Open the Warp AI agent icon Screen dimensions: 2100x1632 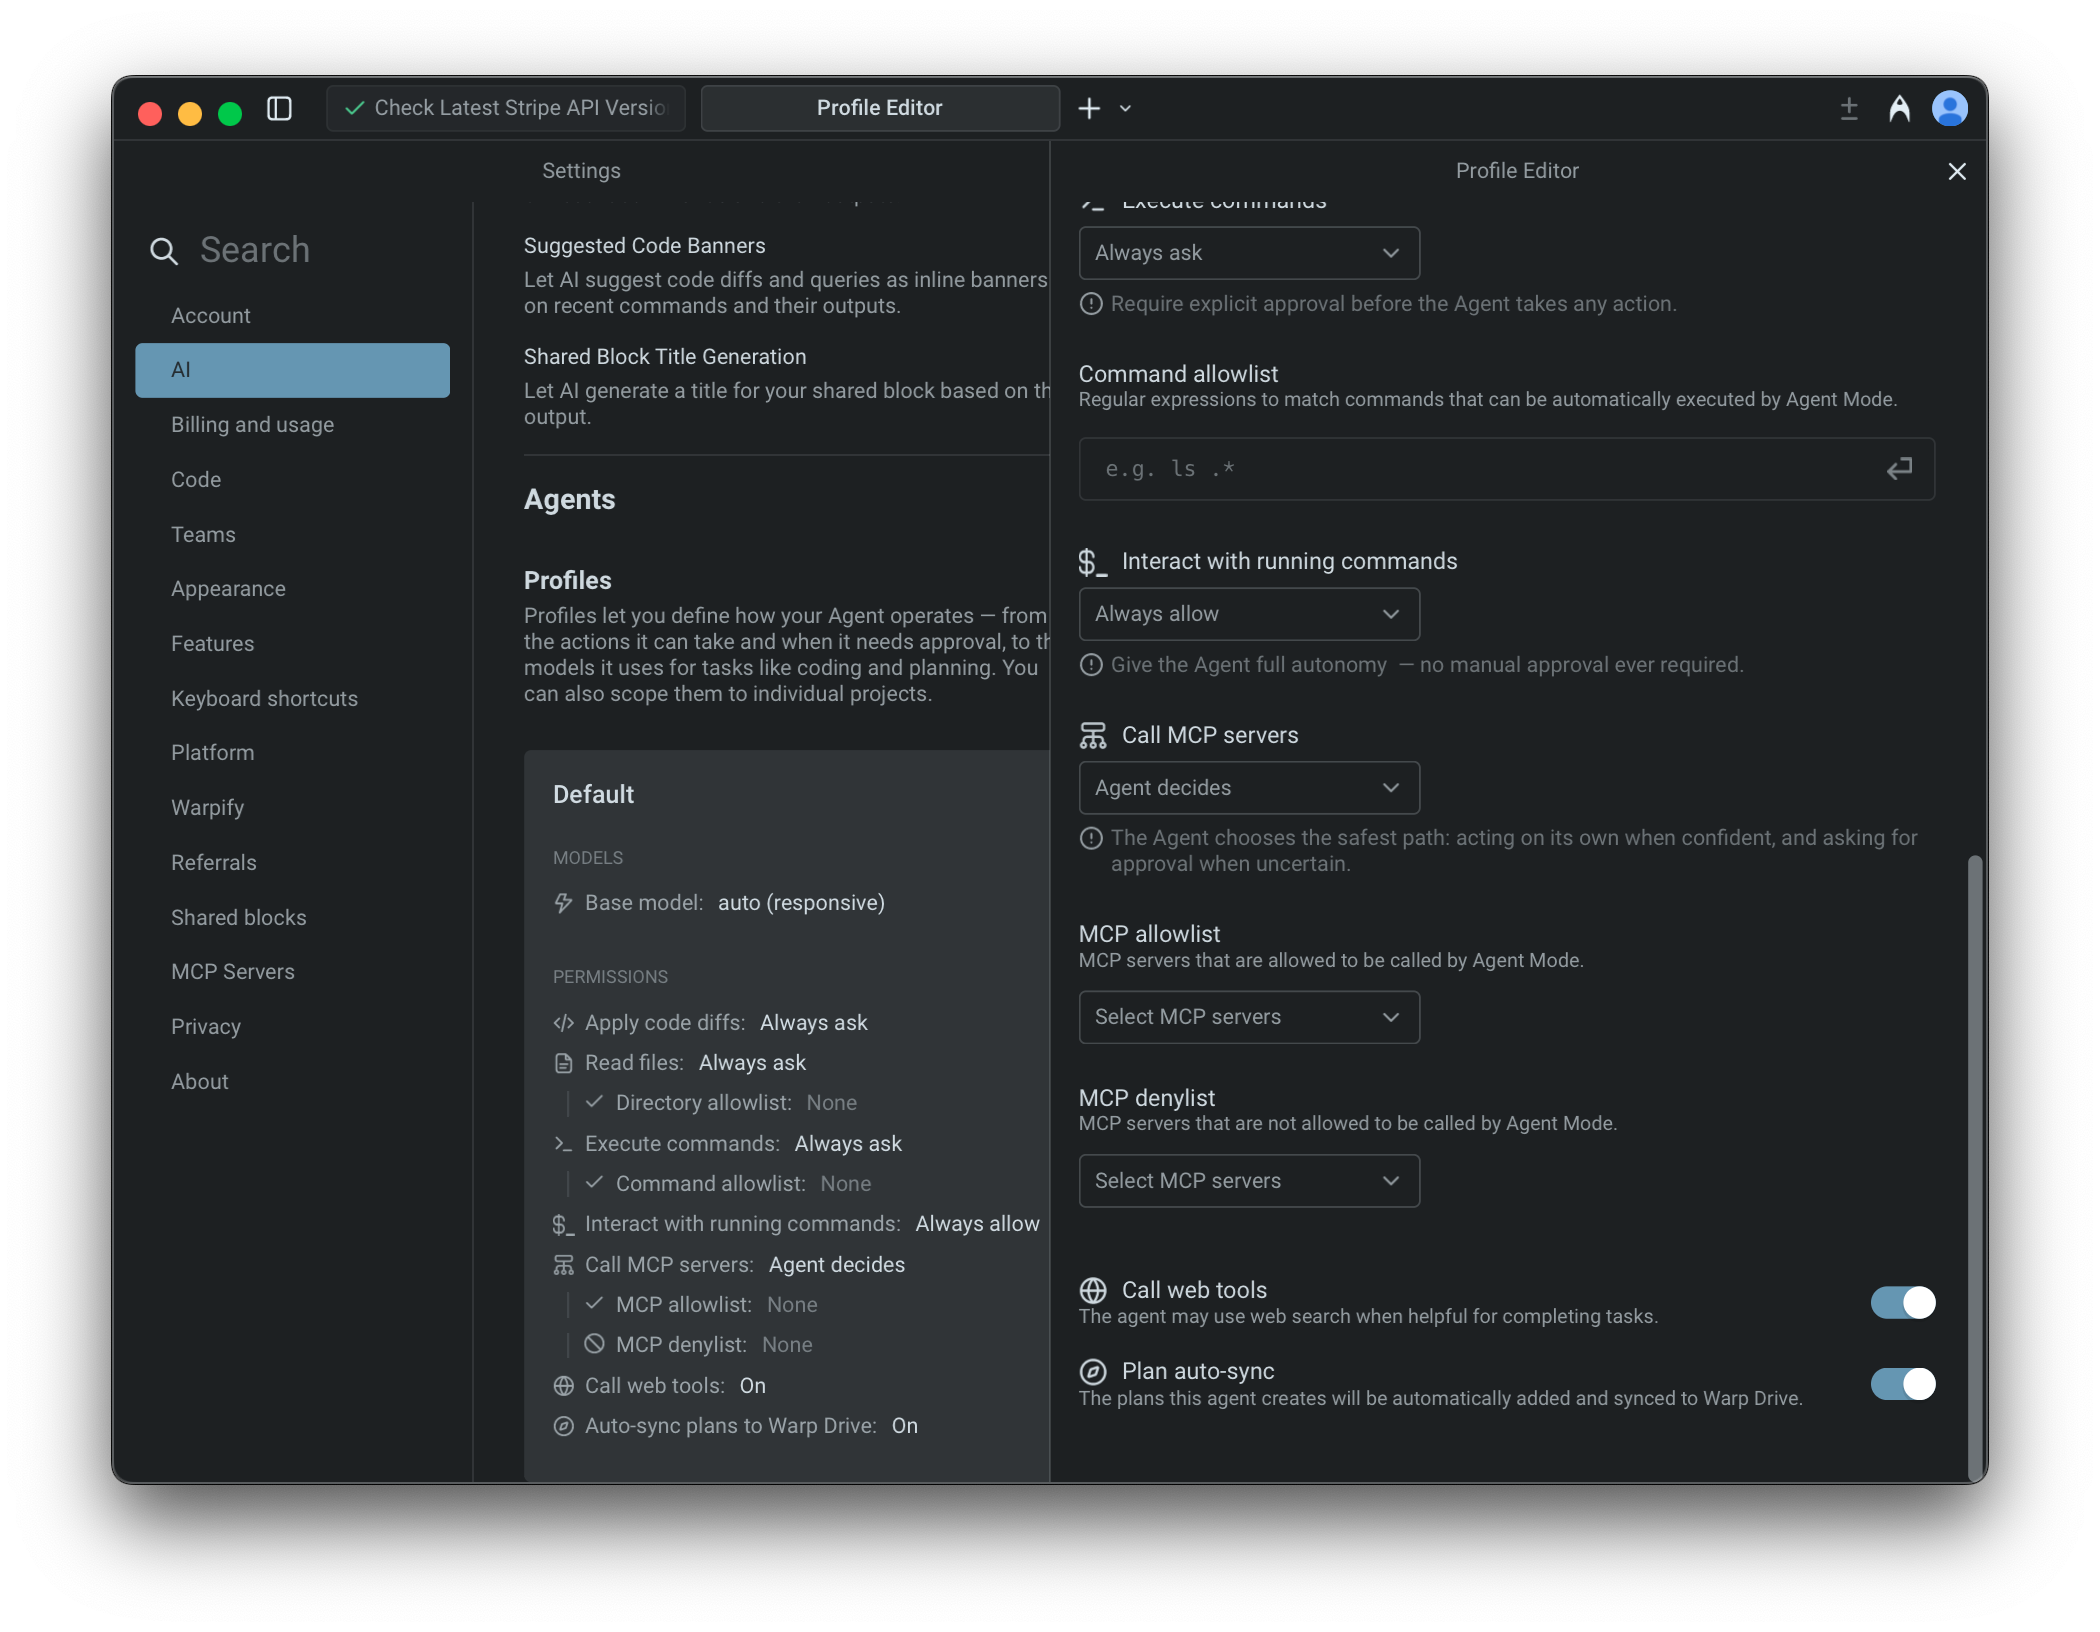pyautogui.click(x=1899, y=108)
